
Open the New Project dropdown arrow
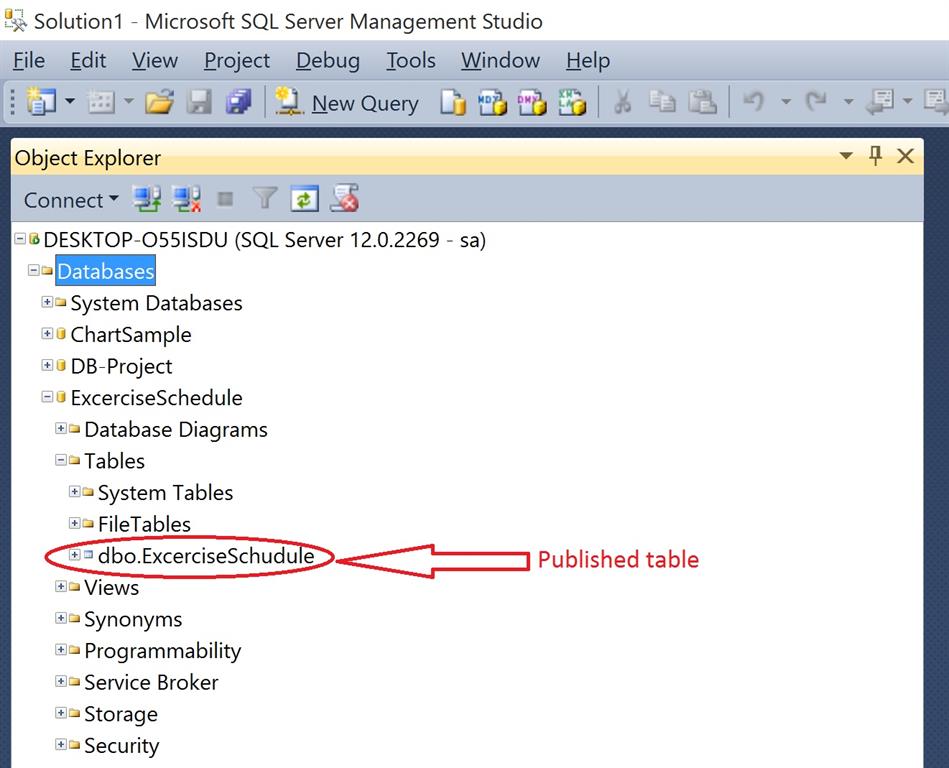(x=70, y=101)
